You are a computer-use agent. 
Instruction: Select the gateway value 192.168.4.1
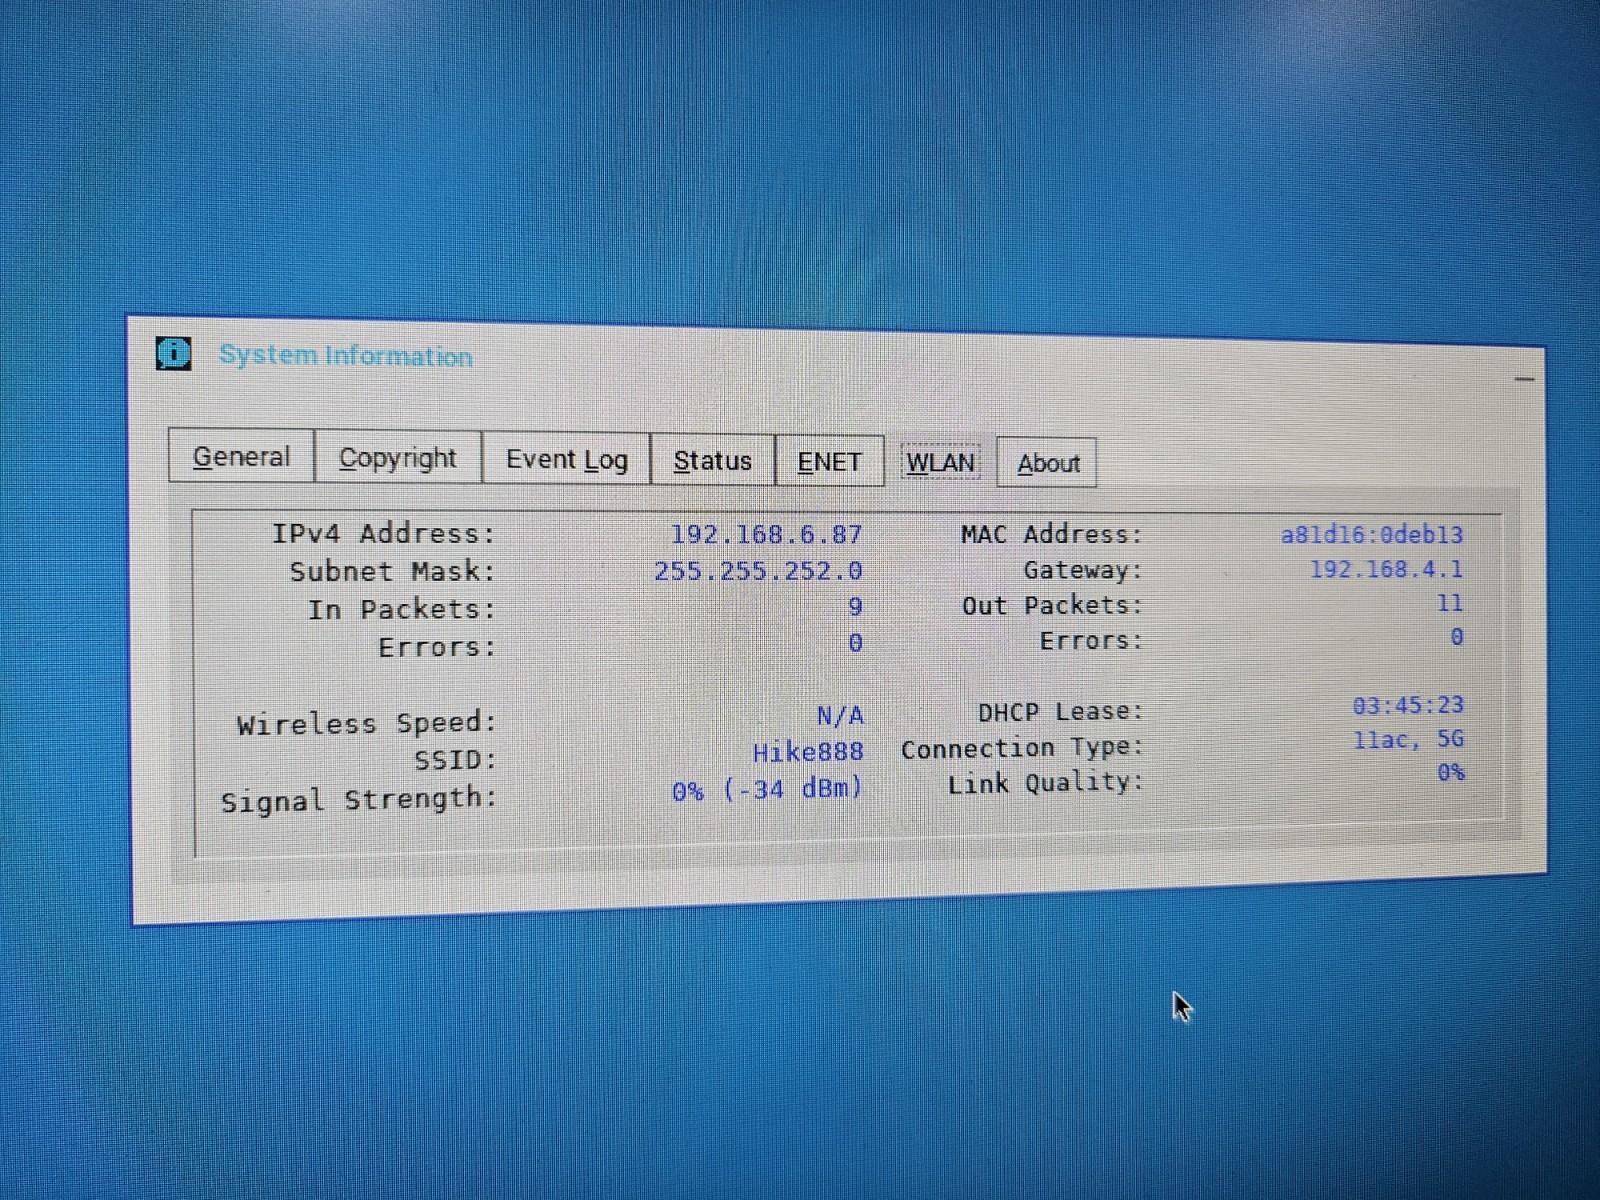1387,569
